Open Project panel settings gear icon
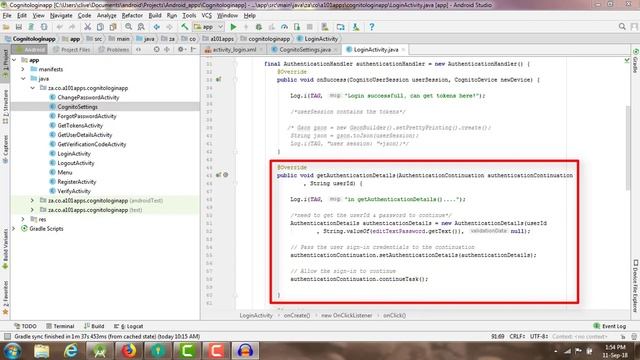This screenshot has width=640, height=360. point(181,49)
